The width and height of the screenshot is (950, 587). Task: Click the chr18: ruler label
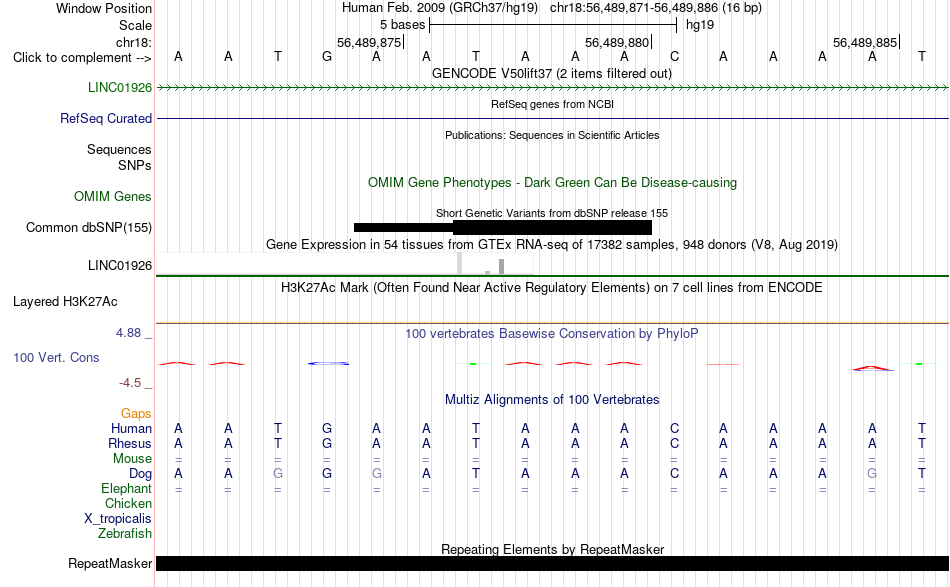pos(133,42)
